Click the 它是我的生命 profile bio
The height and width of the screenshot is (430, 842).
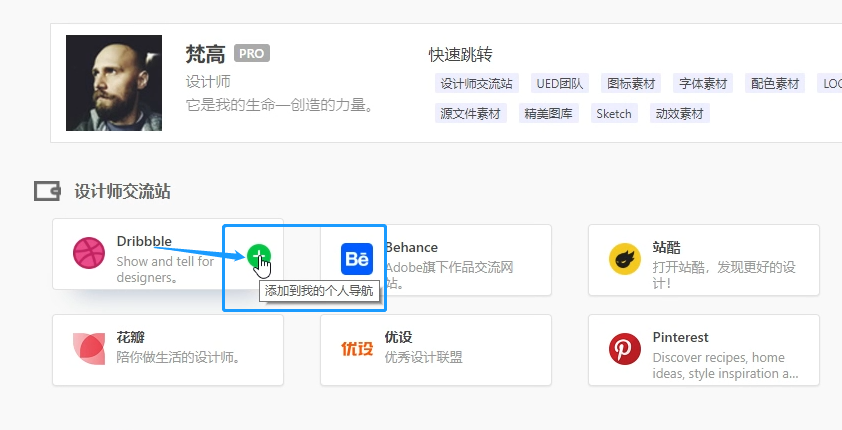[x=280, y=105]
